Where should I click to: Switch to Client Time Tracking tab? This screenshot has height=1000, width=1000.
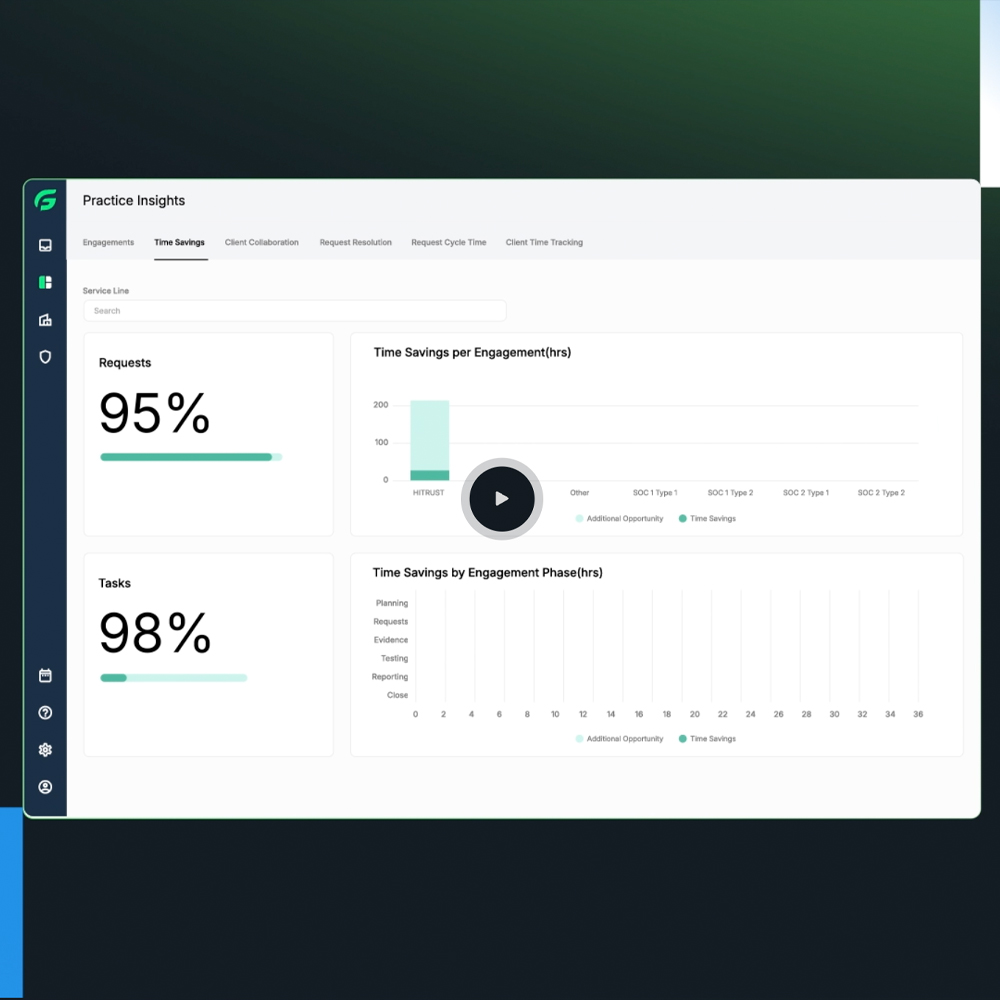pos(544,242)
